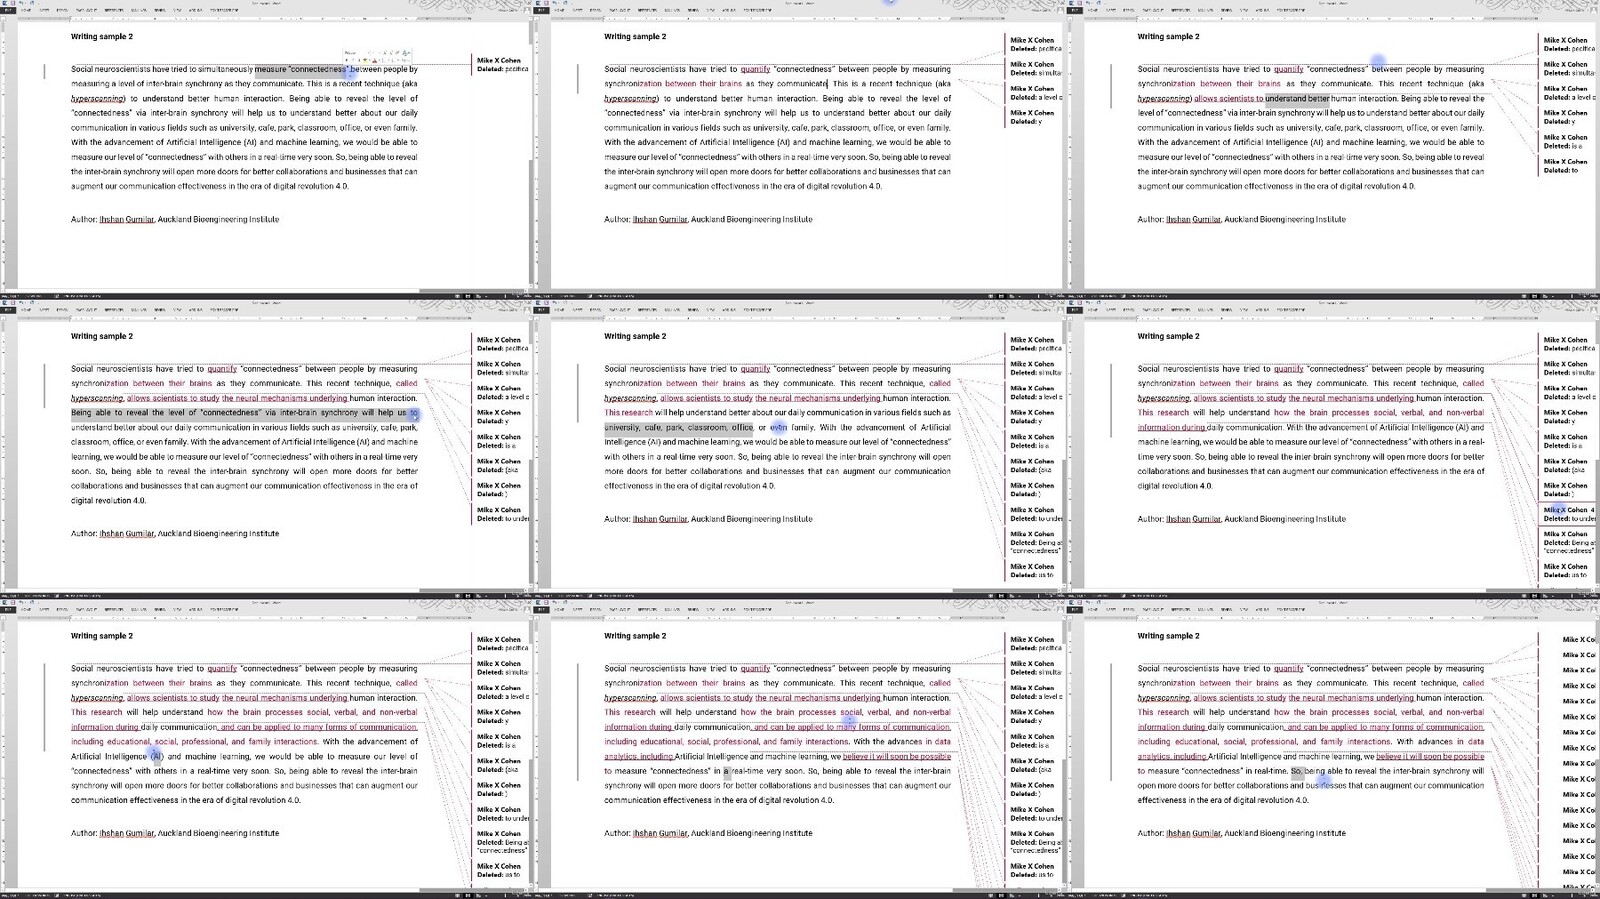Click "This research" preceding "will help understand better"
The image size is (1600, 899).
click(x=628, y=413)
